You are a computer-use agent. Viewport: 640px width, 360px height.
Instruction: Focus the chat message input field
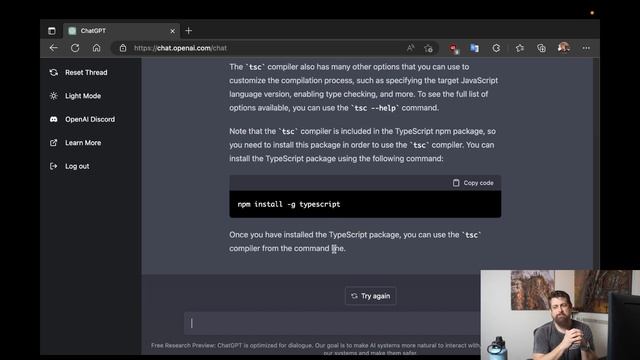click(332, 323)
